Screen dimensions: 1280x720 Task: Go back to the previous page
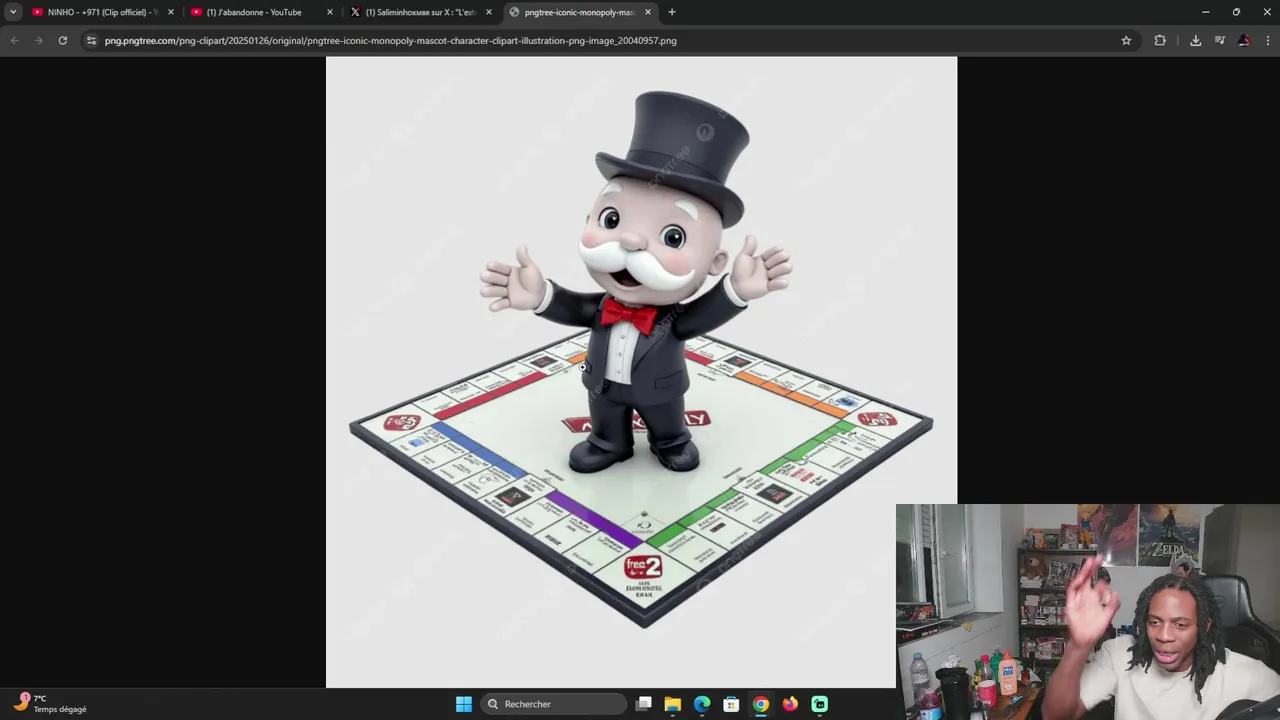(x=14, y=40)
